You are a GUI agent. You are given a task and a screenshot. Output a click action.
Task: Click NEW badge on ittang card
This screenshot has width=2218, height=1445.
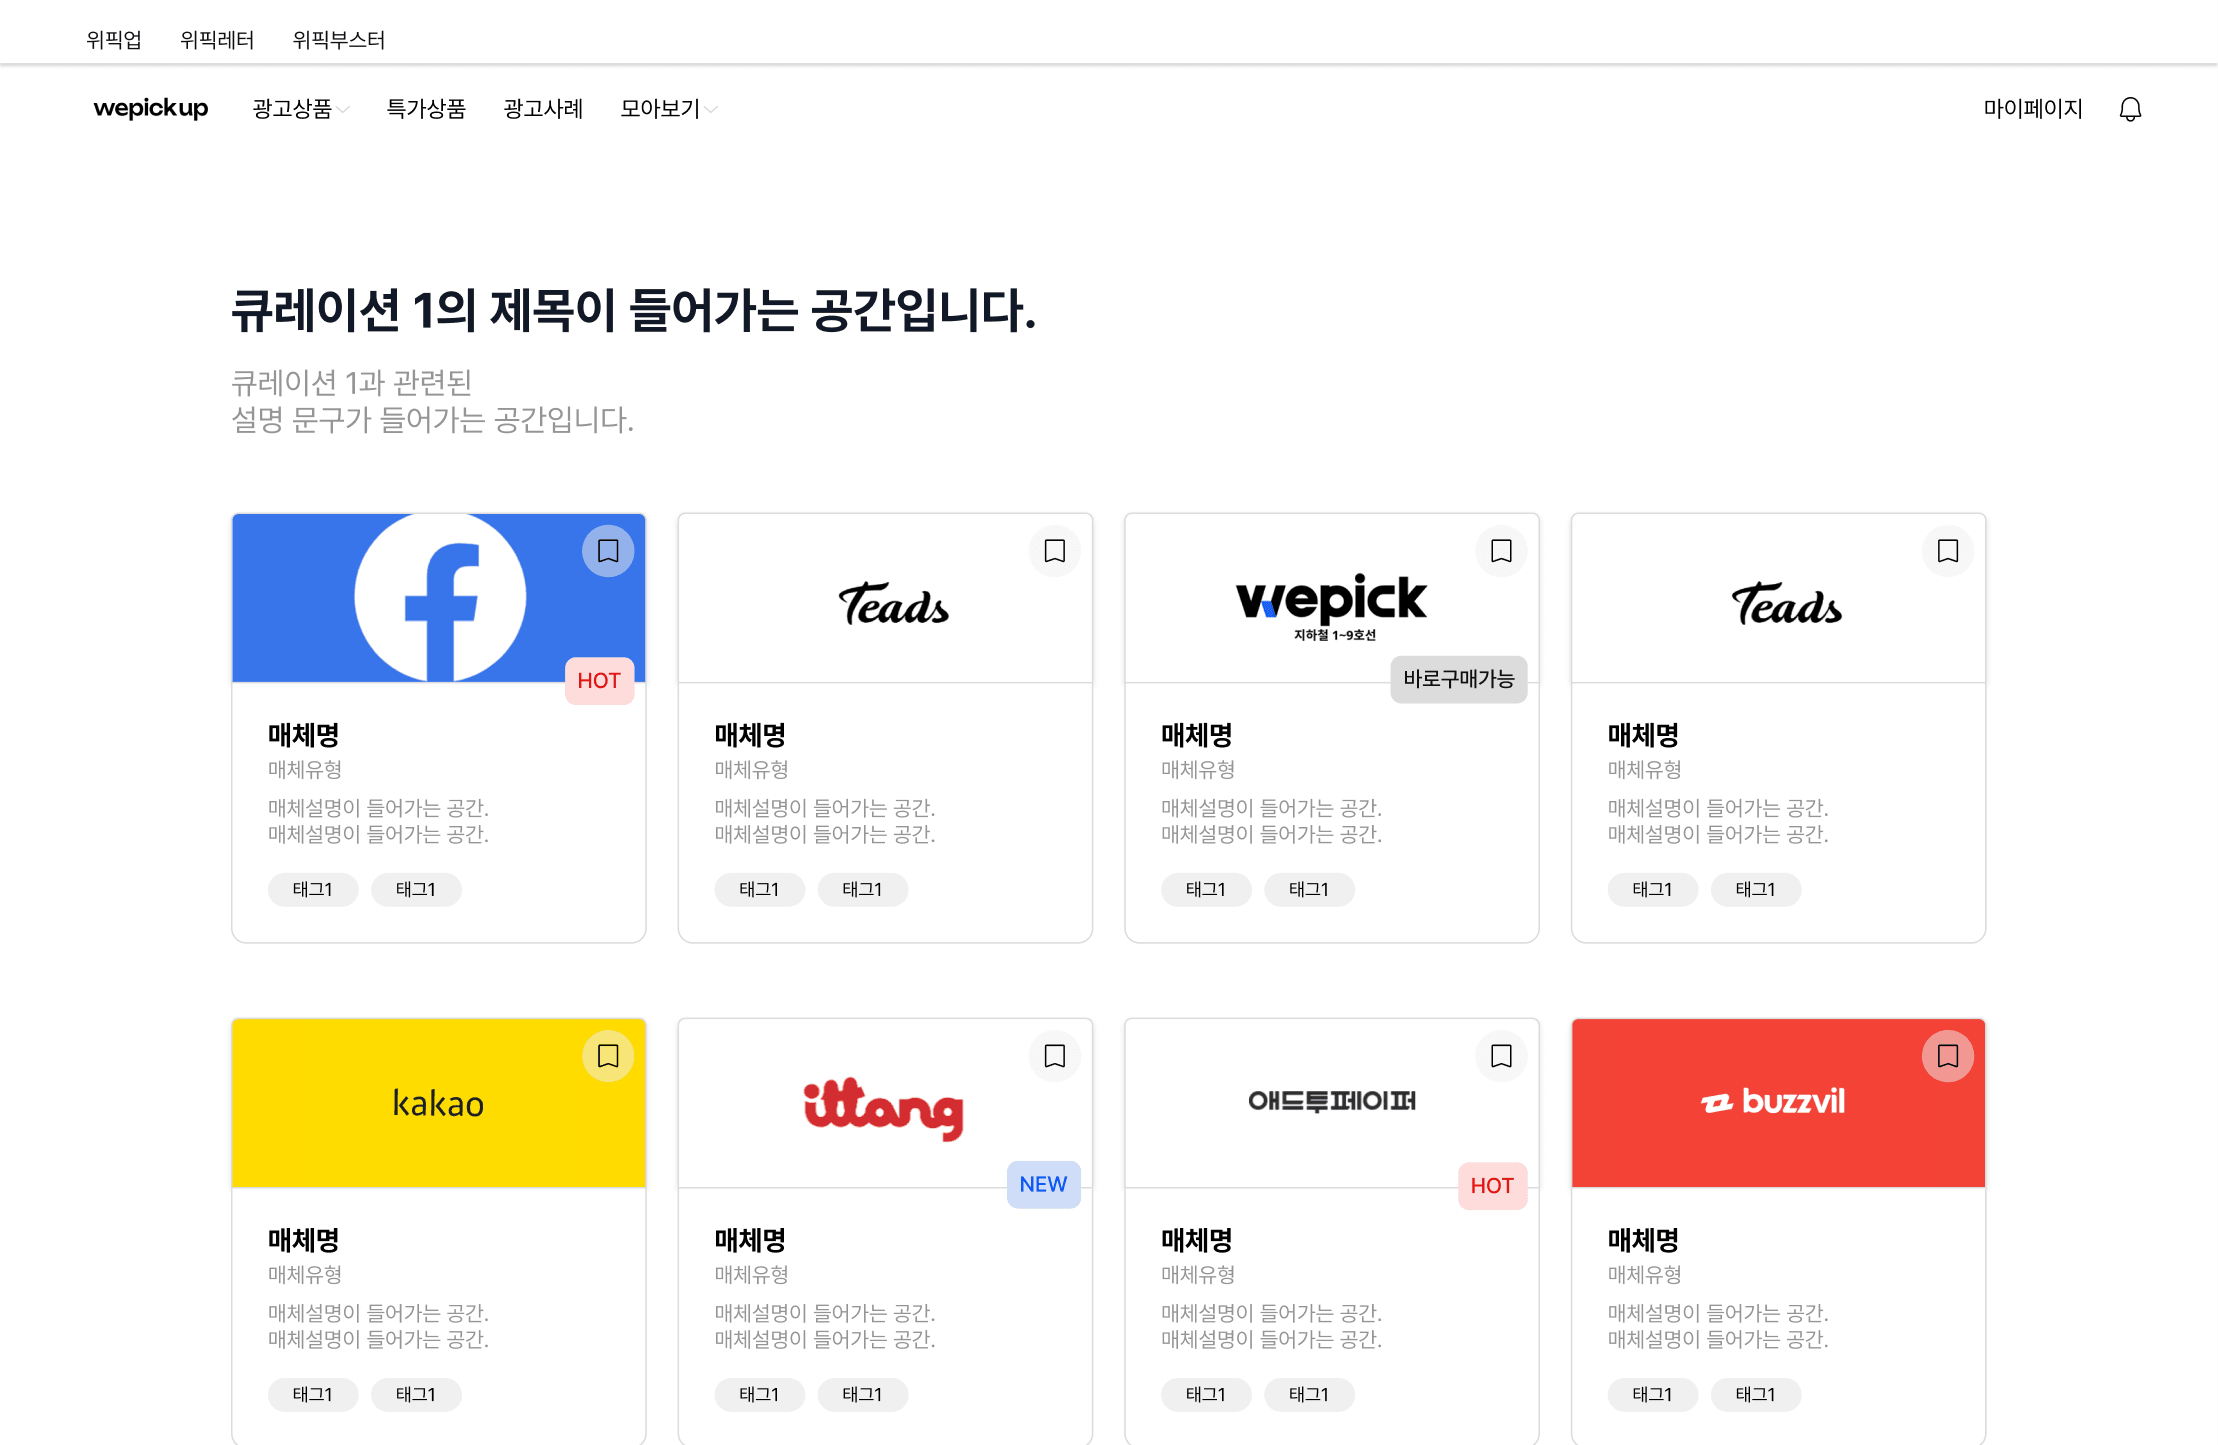click(1043, 1184)
